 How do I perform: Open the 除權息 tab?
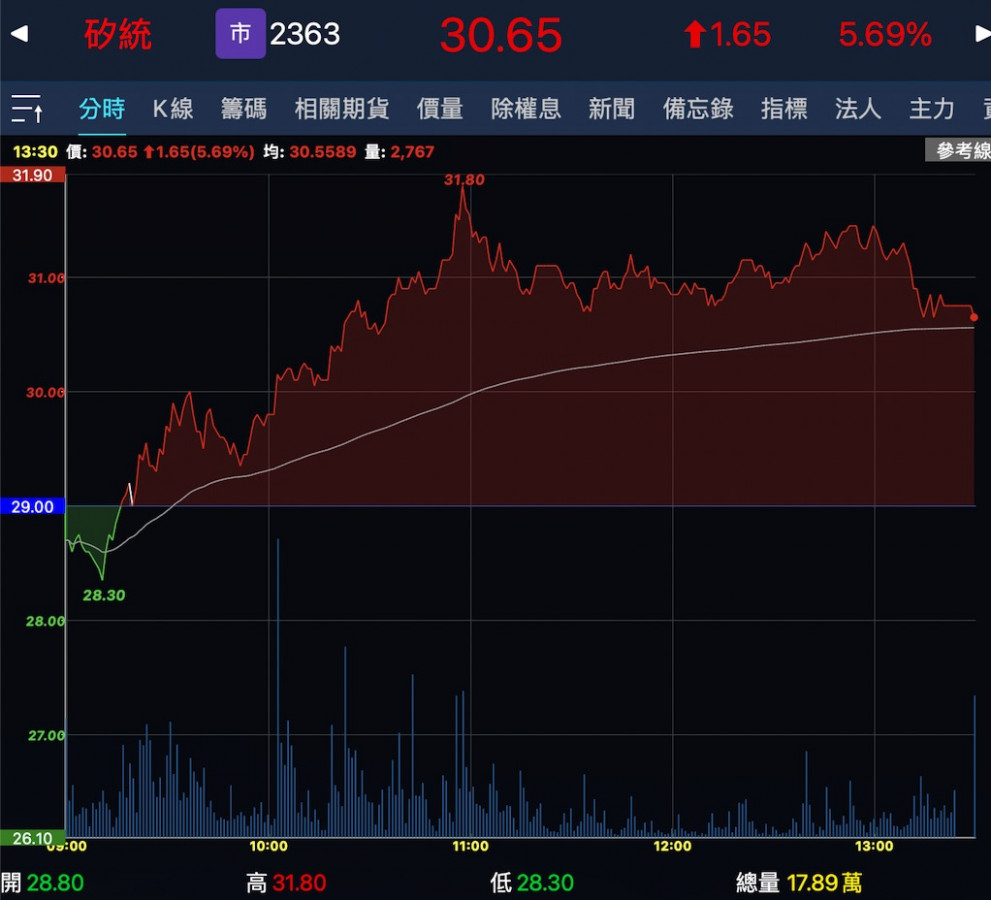pyautogui.click(x=526, y=109)
